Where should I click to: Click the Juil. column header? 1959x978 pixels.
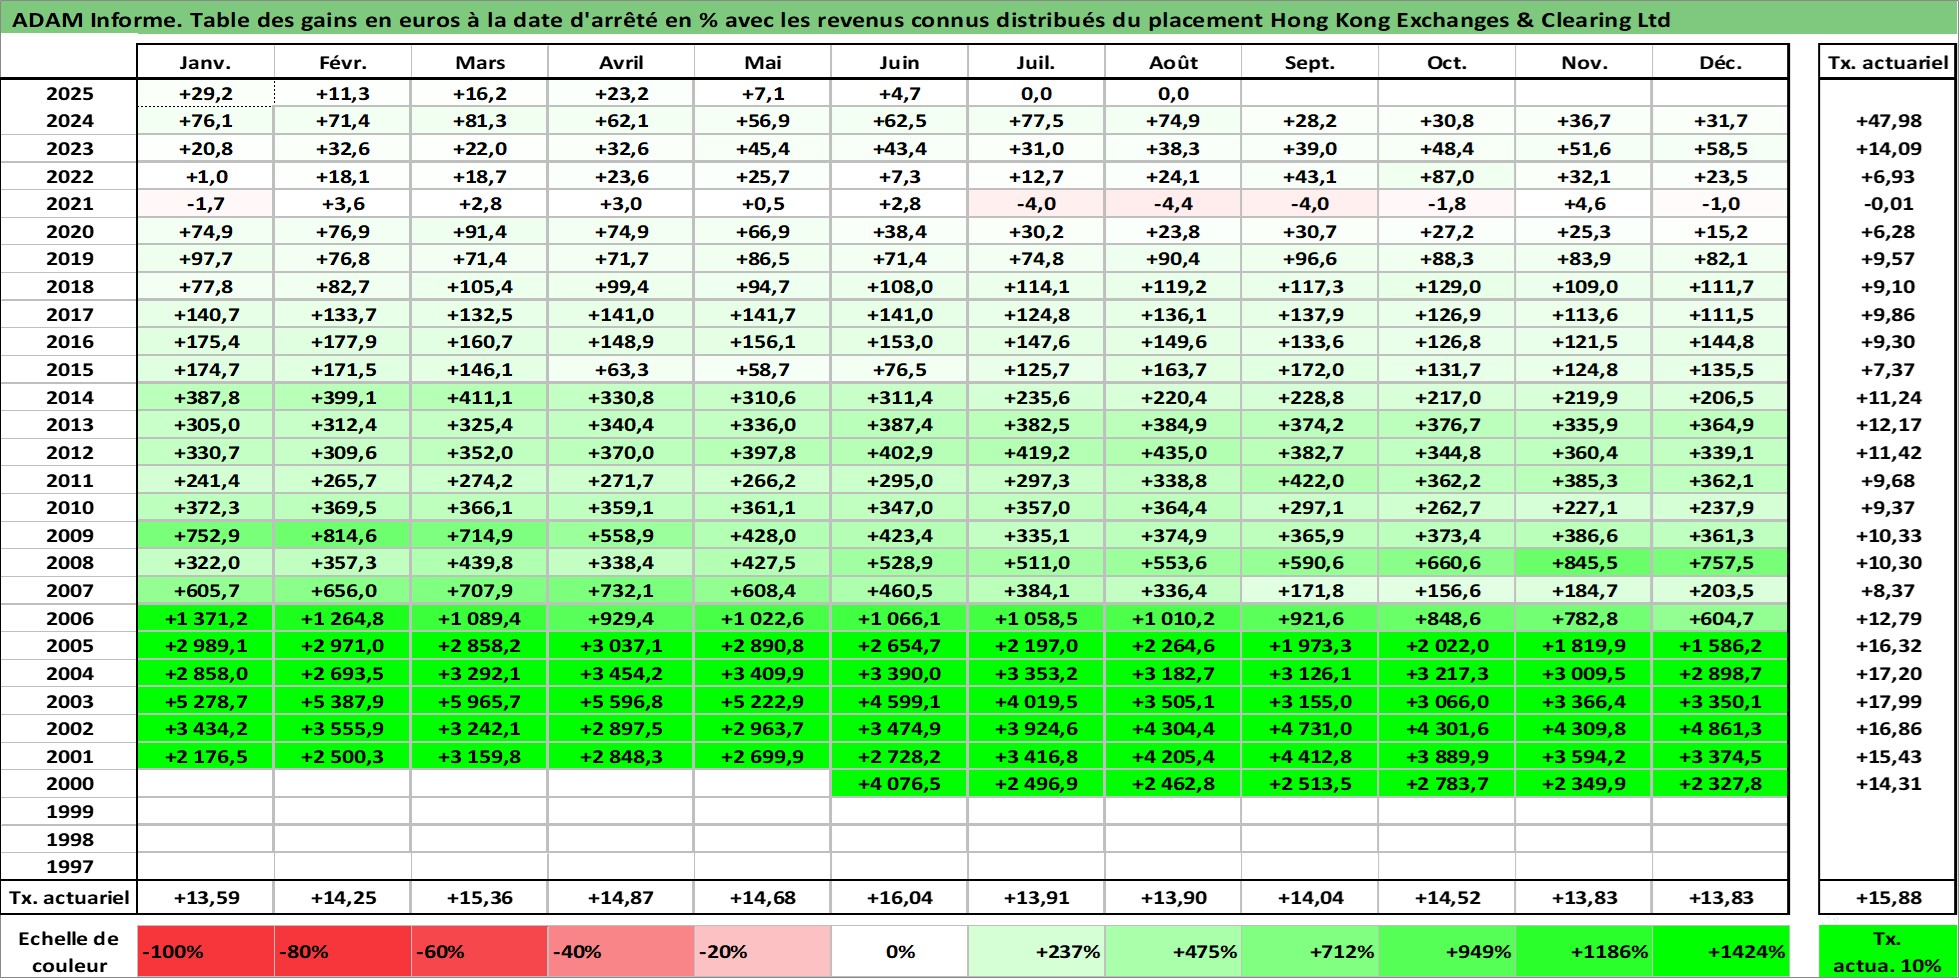point(1036,62)
